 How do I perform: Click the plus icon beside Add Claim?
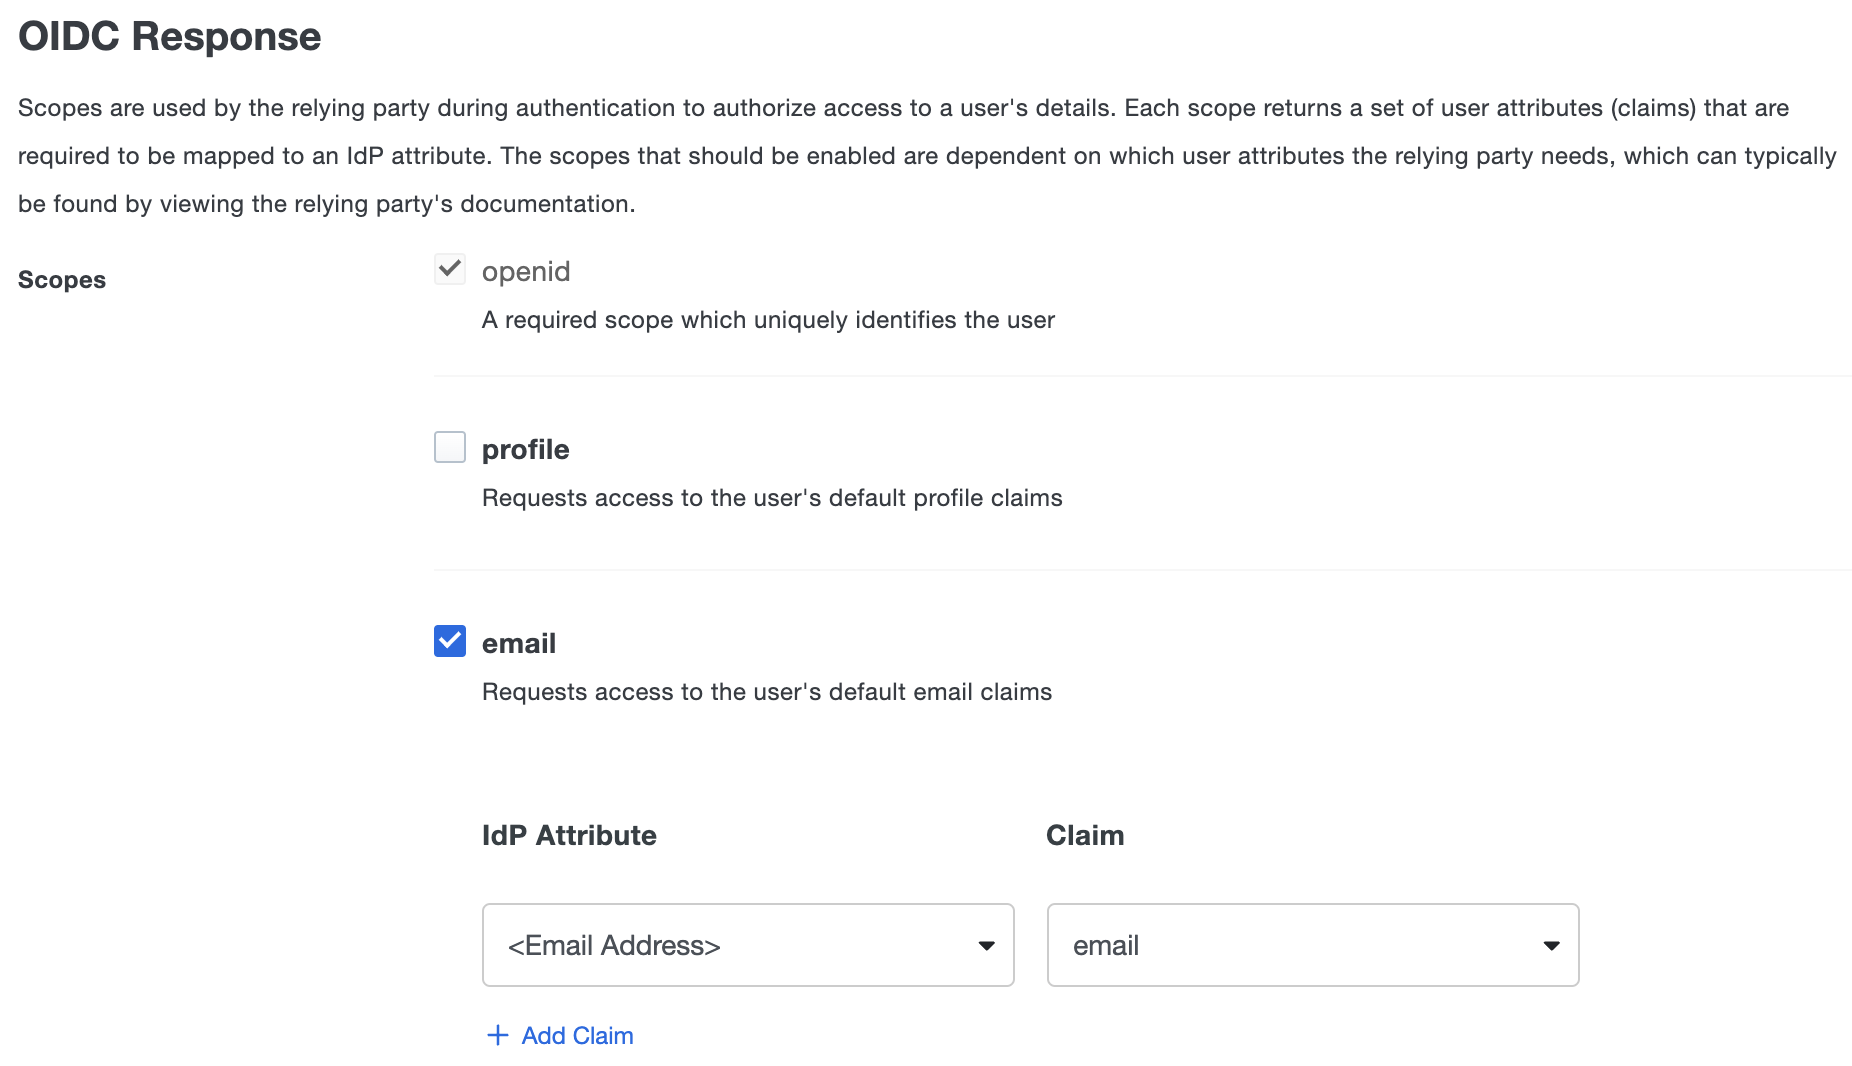(497, 1035)
